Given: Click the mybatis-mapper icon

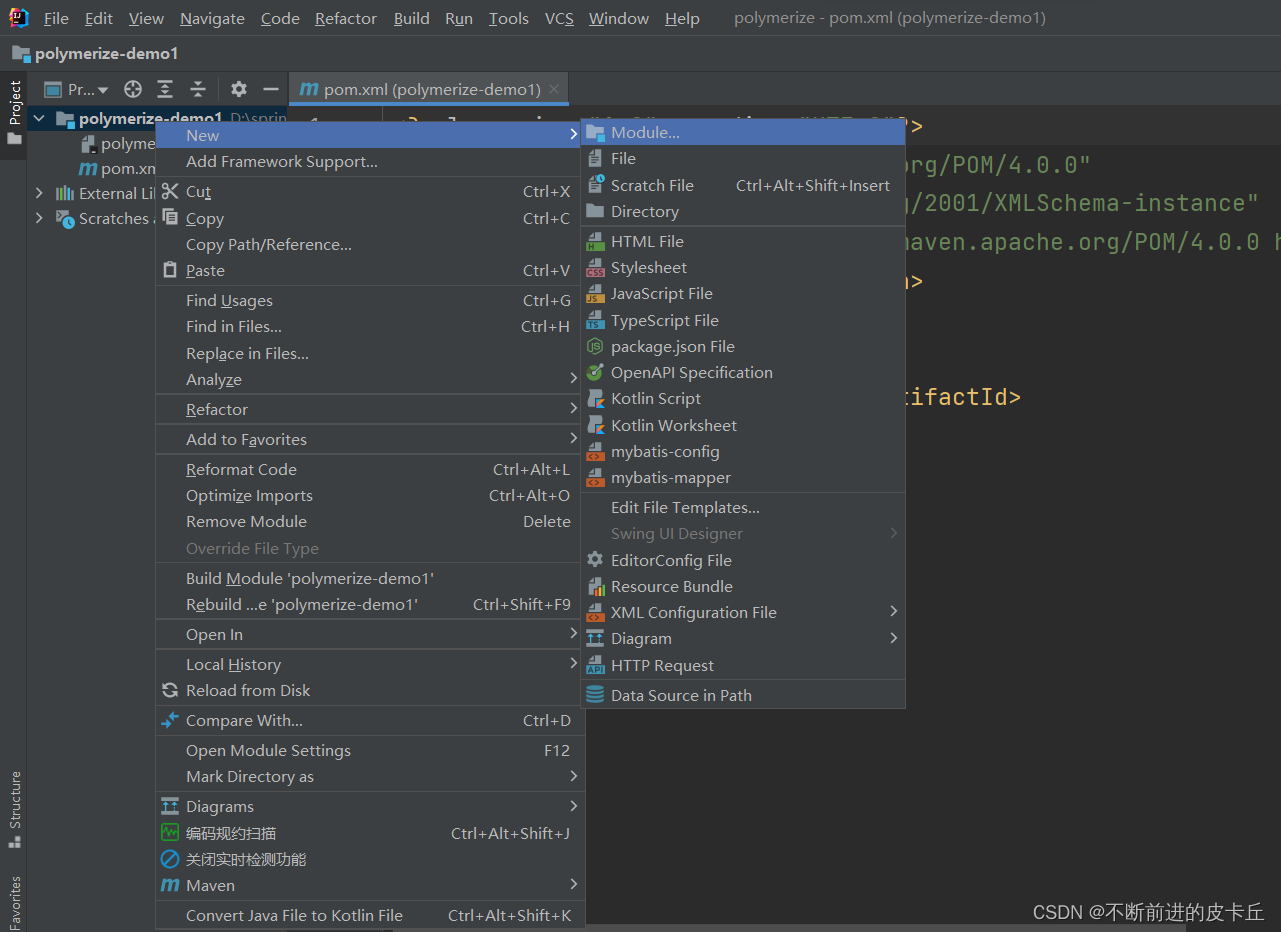Looking at the screenshot, I should [x=595, y=477].
